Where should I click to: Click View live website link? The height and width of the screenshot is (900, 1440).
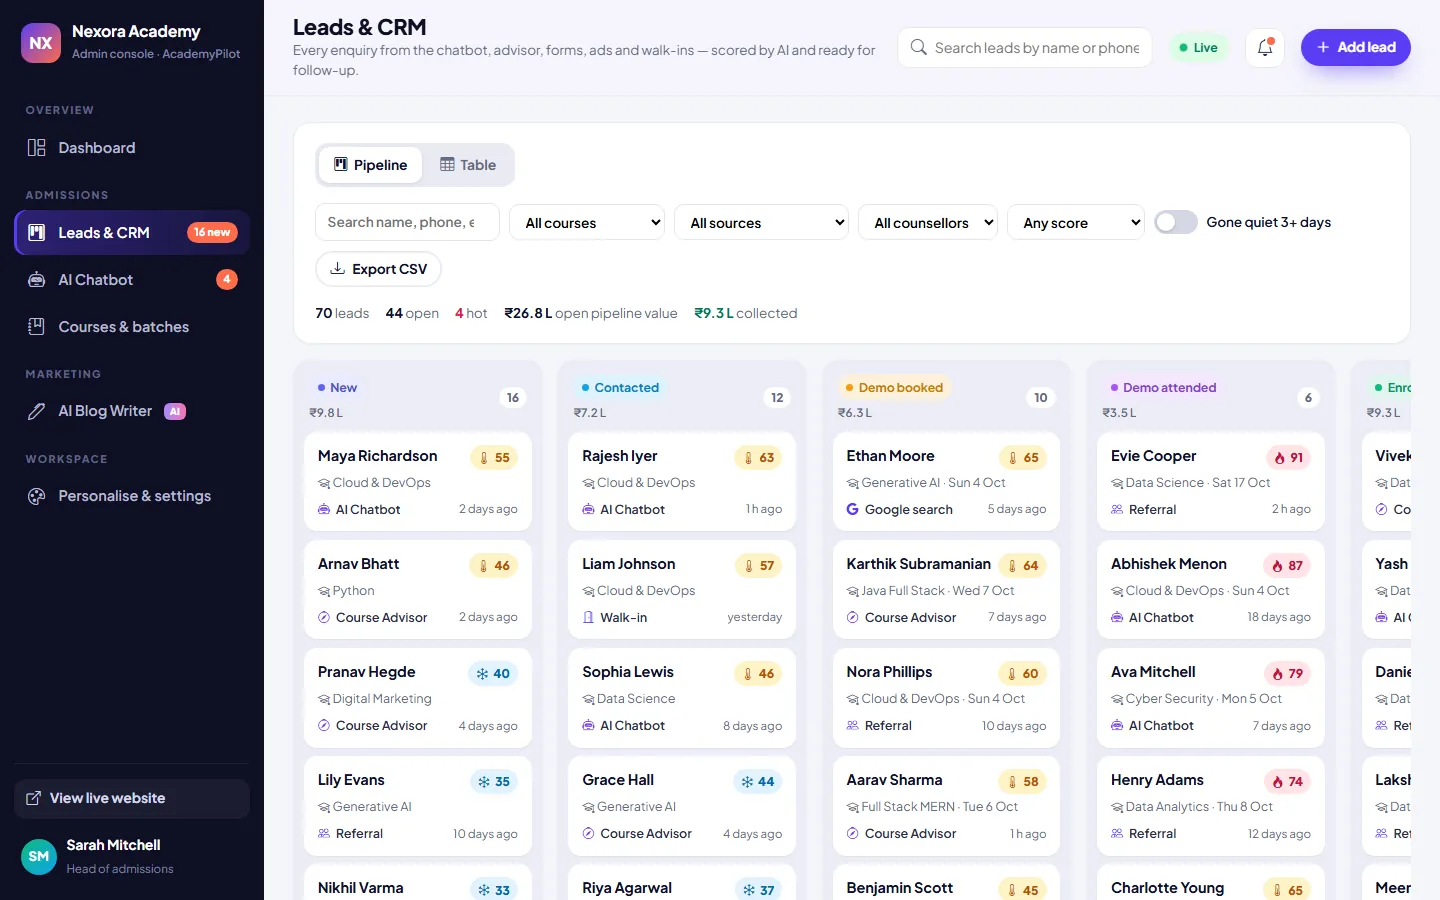coord(132,799)
